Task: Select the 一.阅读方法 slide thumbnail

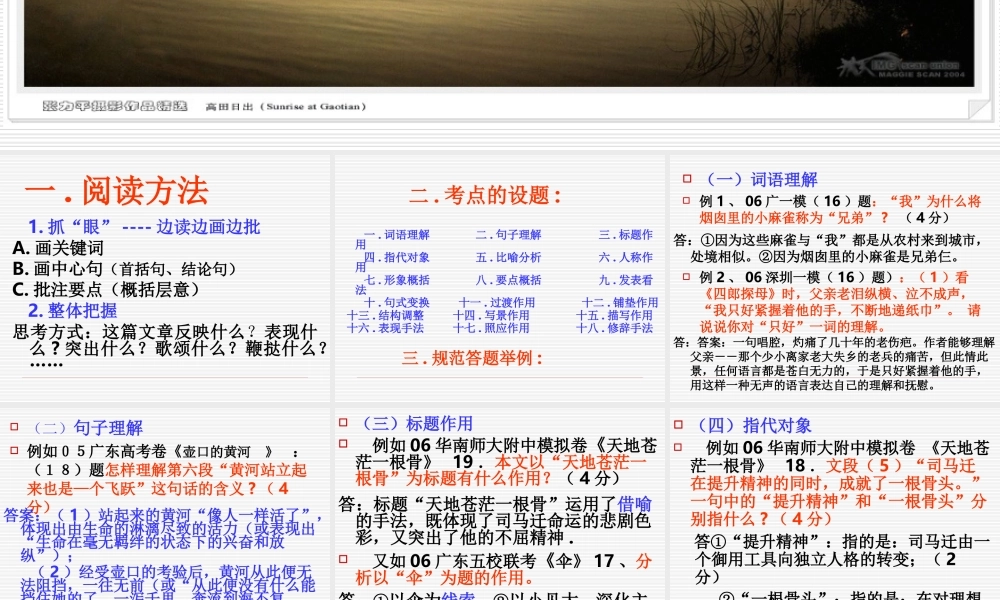Action: click(x=165, y=278)
